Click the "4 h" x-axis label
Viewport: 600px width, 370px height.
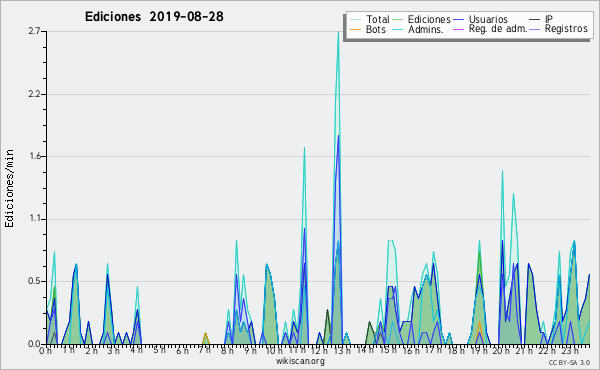pyautogui.click(x=136, y=350)
